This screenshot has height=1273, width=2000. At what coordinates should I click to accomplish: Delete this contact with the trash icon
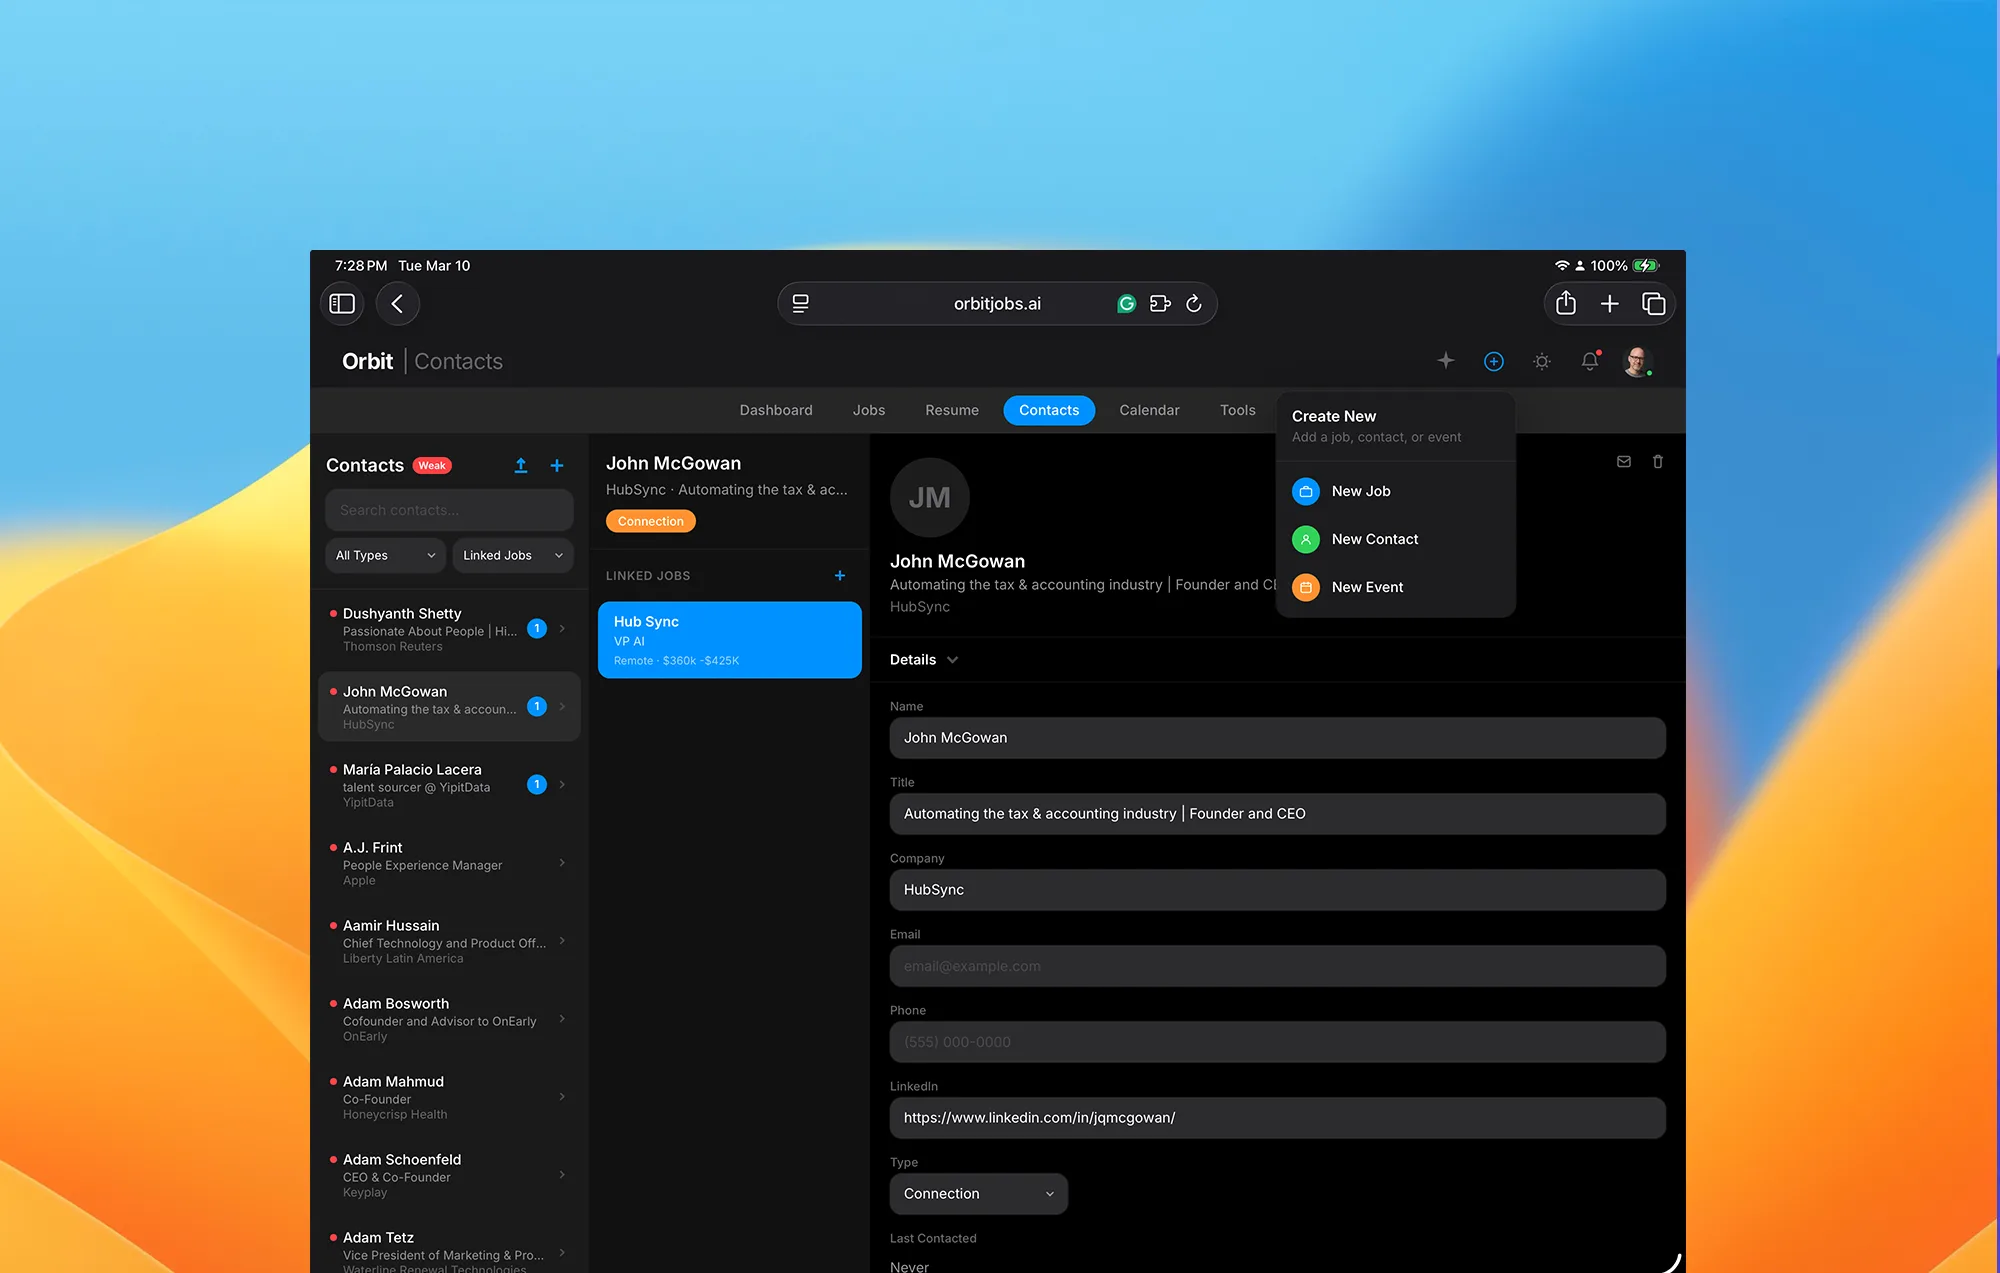coord(1657,461)
